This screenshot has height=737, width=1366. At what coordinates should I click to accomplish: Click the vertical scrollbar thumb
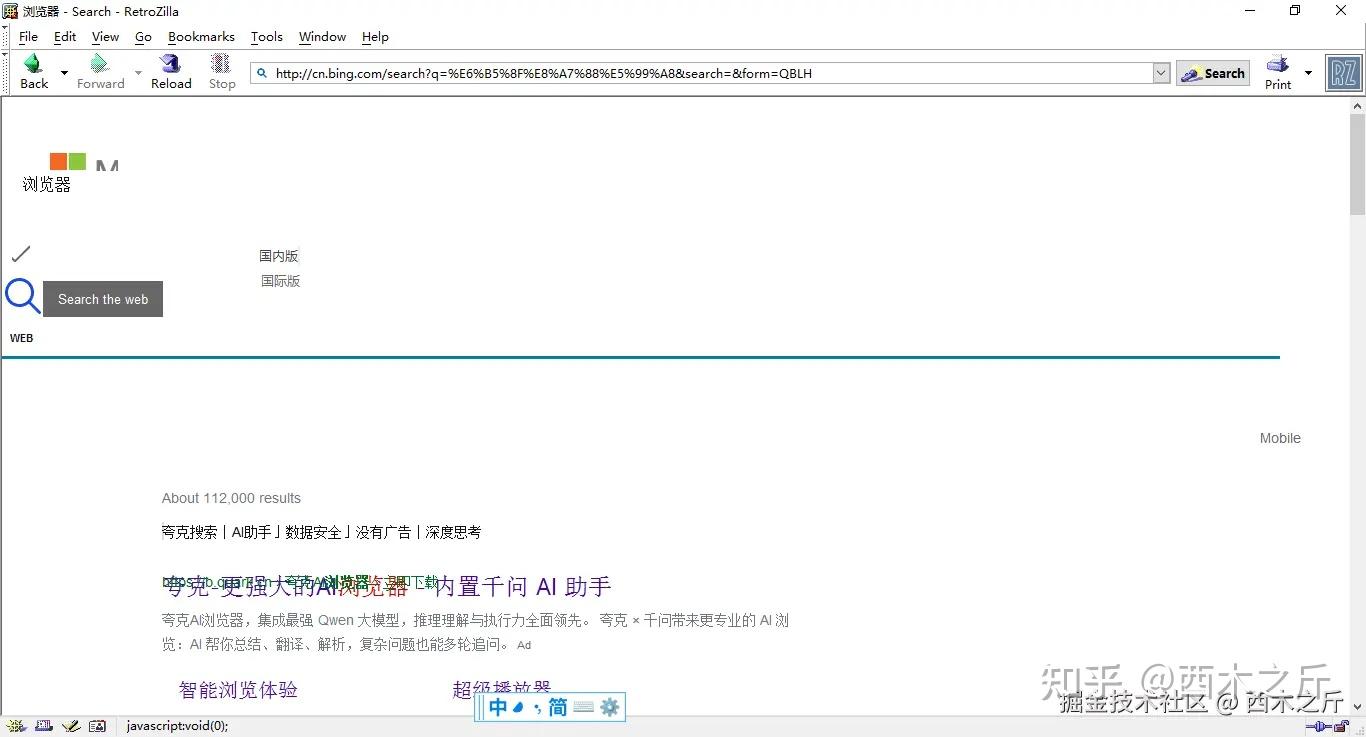coord(1357,166)
